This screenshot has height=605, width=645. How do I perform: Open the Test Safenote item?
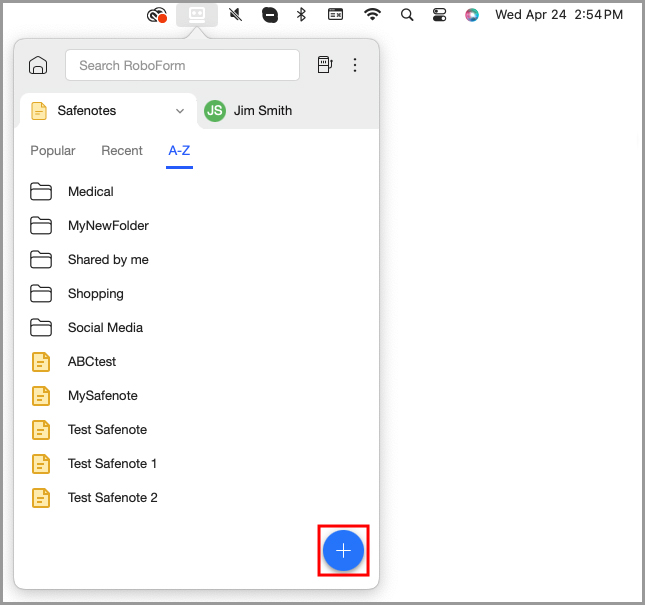pyautogui.click(x=196, y=430)
